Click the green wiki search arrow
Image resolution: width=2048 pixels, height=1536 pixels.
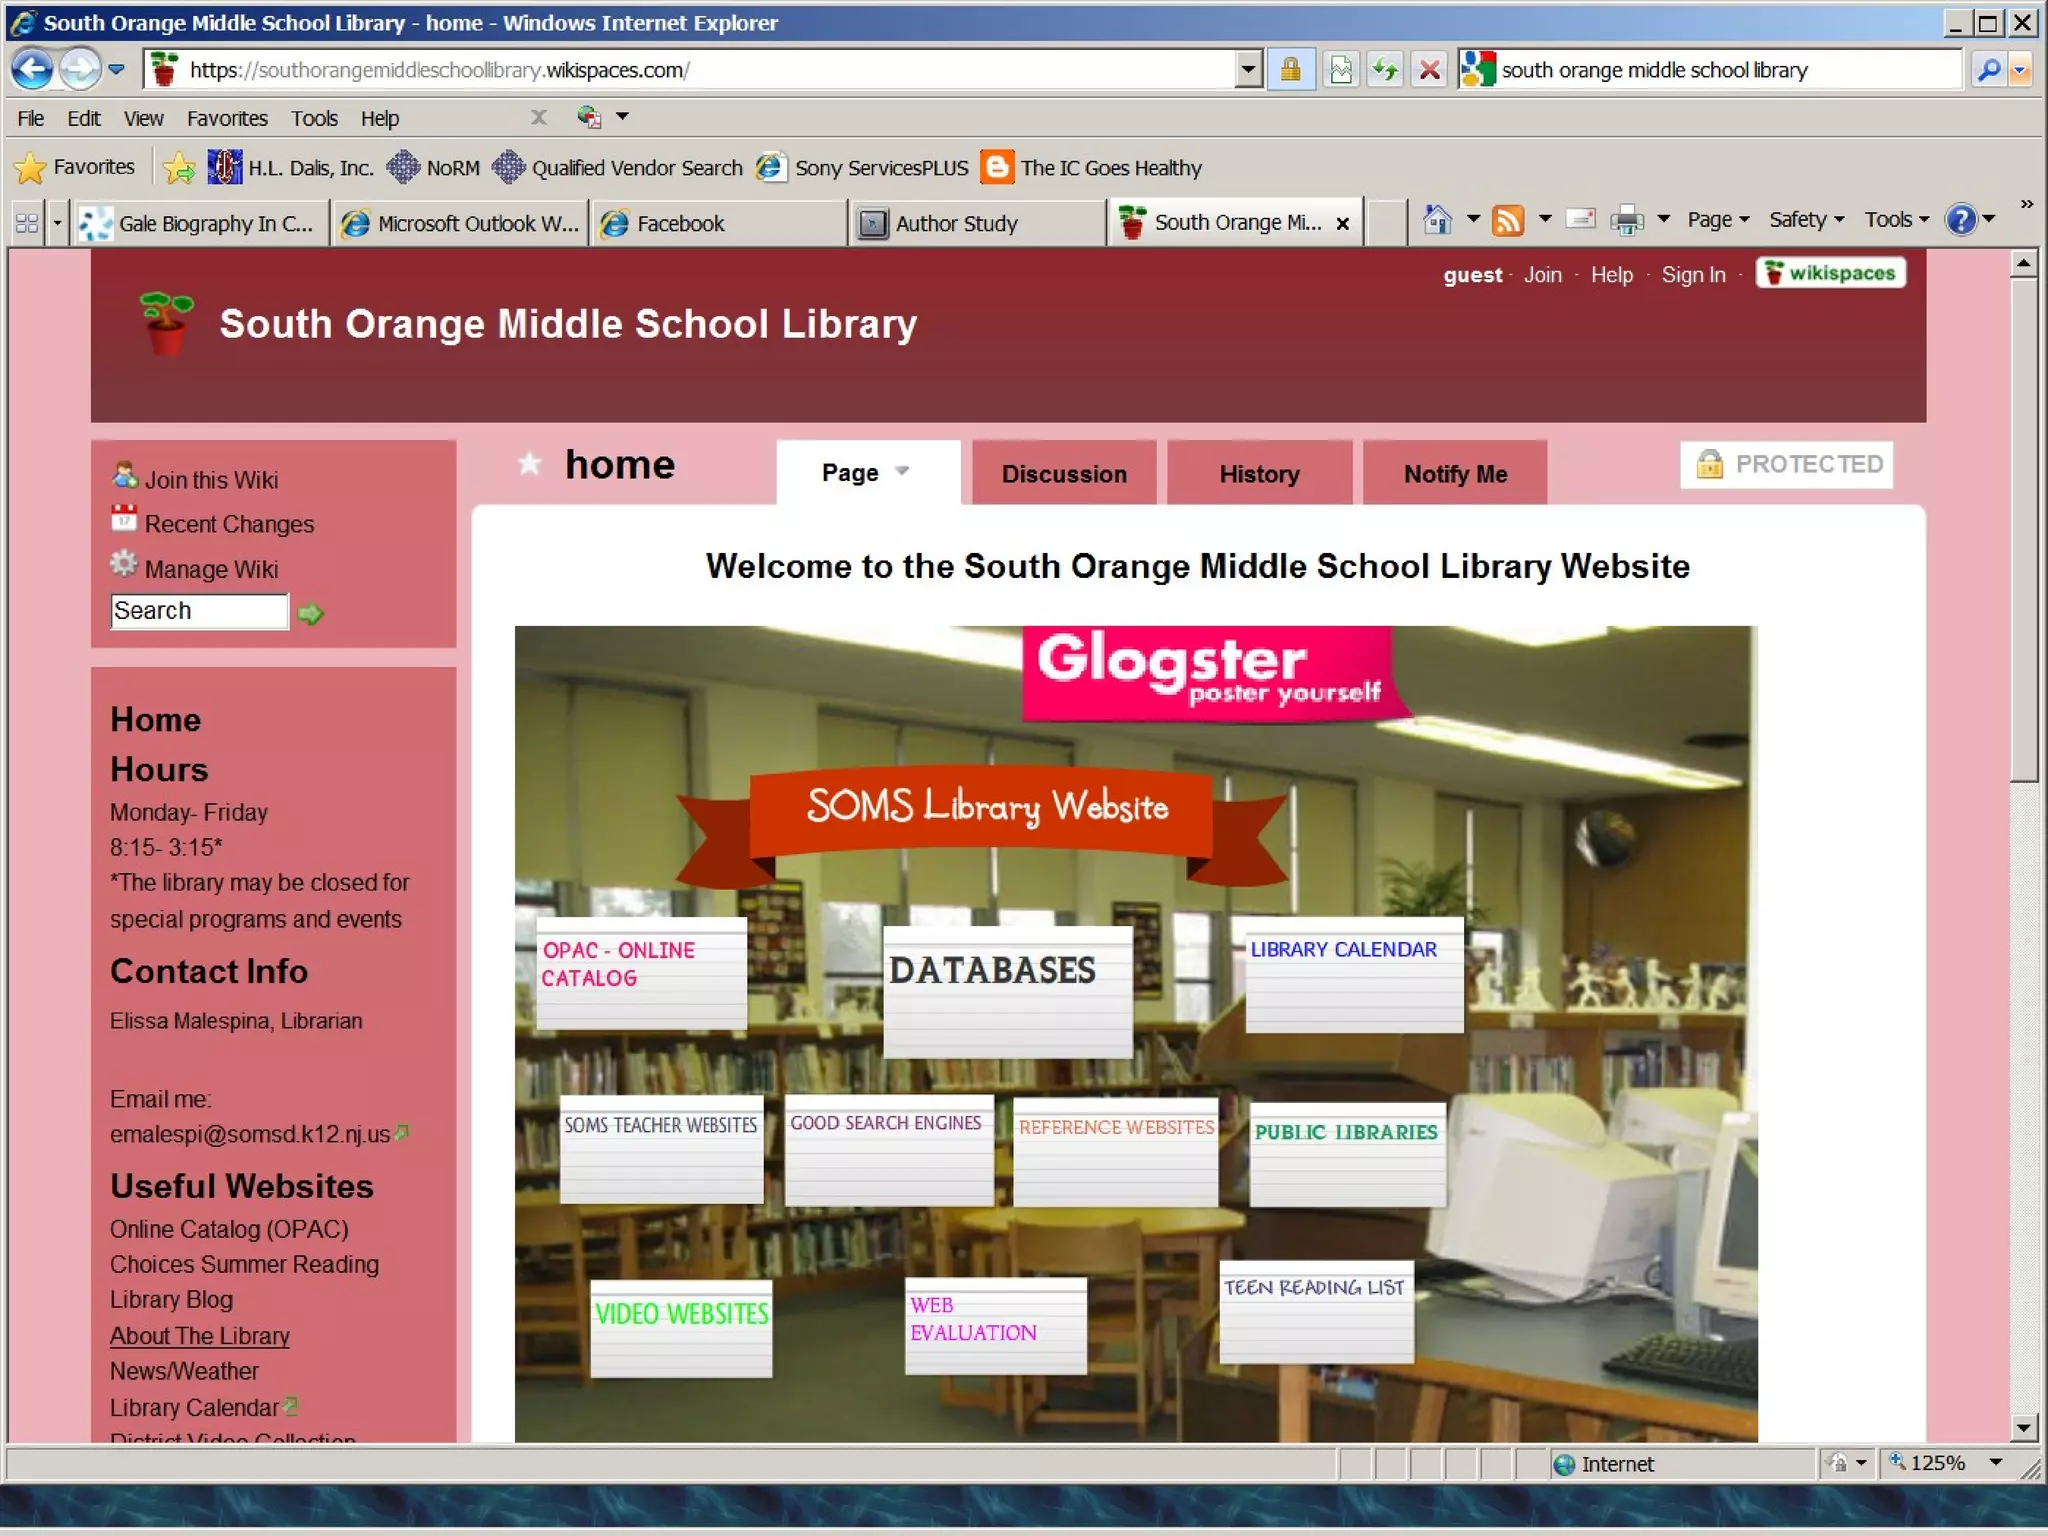[x=311, y=613]
